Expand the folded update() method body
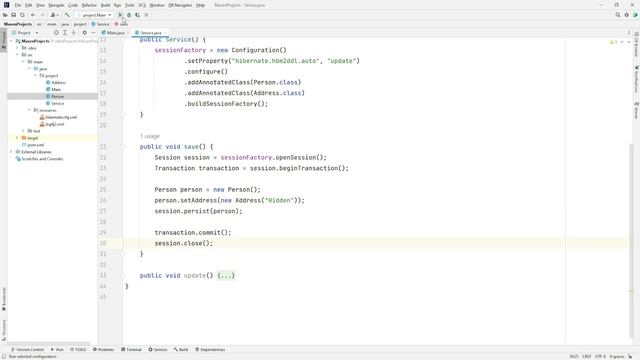Image resolution: width=640 pixels, height=360 pixels. (x=226, y=276)
